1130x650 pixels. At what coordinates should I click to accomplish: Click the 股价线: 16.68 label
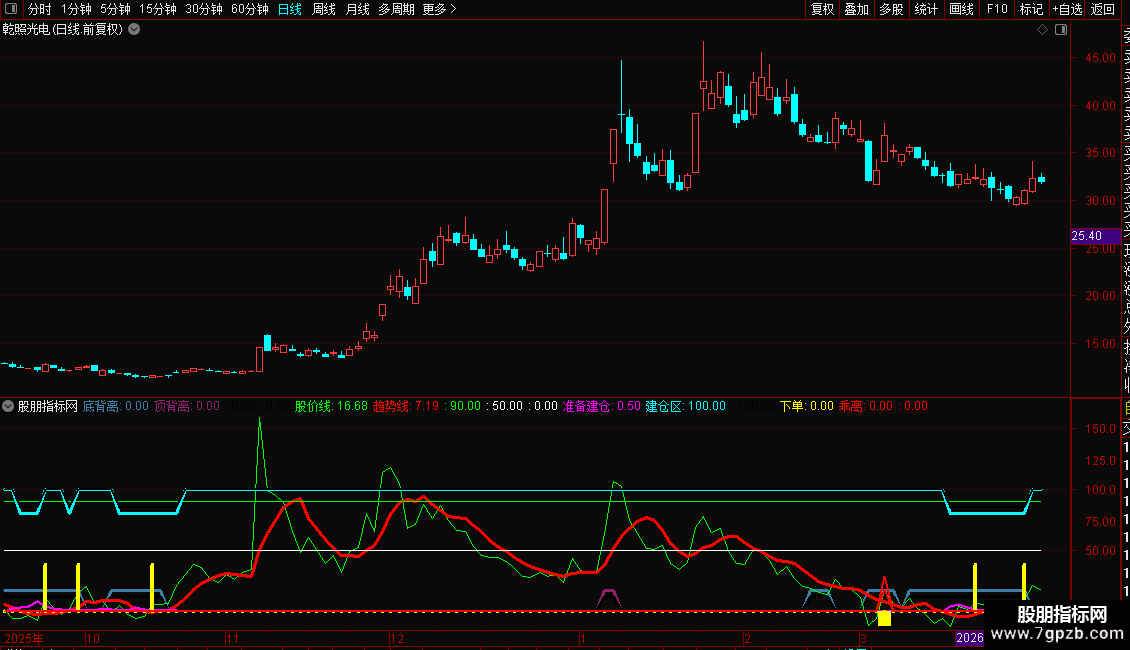[331, 406]
